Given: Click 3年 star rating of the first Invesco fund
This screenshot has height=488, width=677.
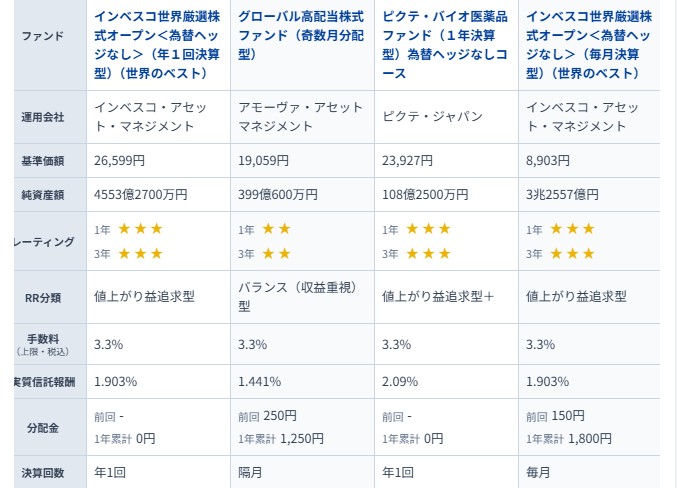Looking at the screenshot, I should pyautogui.click(x=140, y=254).
